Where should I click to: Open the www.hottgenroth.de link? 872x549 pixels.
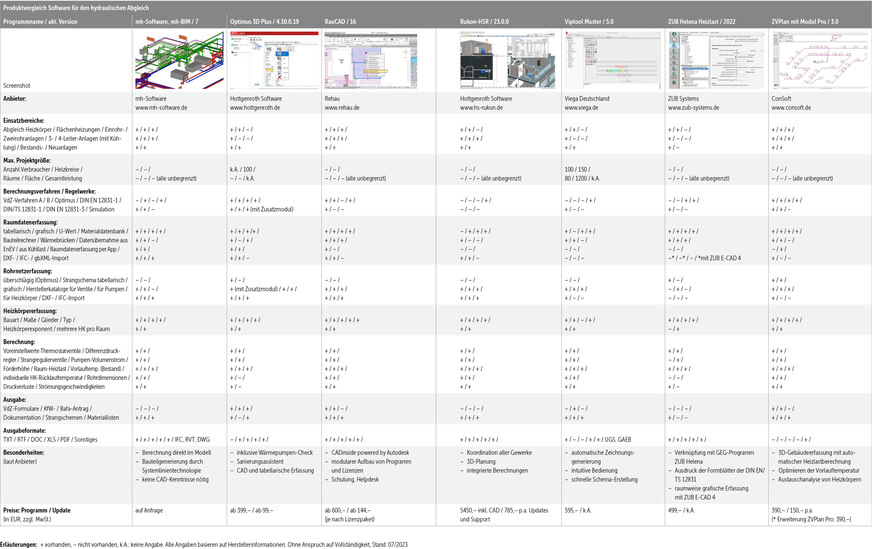click(x=256, y=106)
